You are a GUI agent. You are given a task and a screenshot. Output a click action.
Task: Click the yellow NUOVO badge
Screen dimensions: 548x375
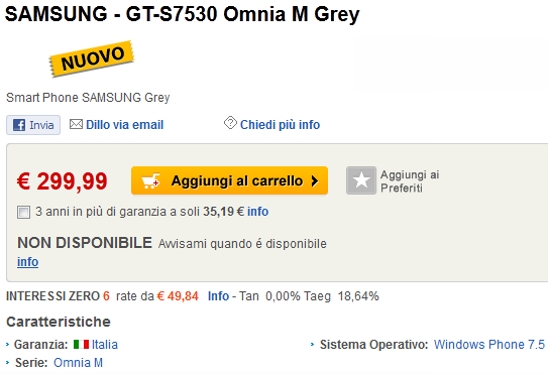(92, 58)
